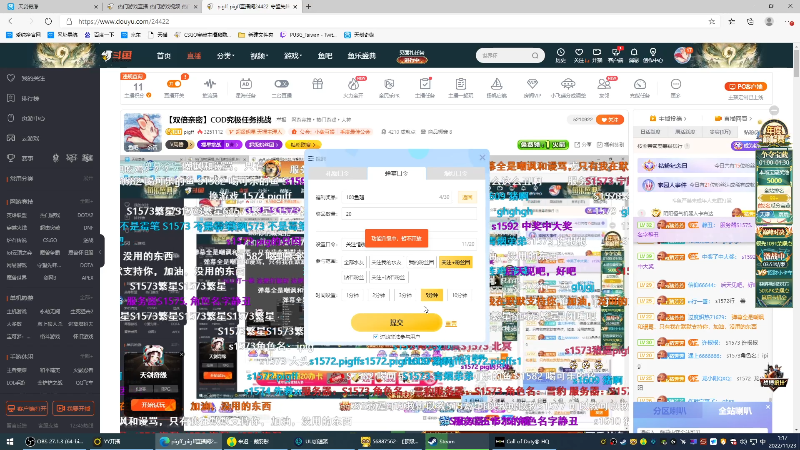Open the clipboard list tool icon

point(460,84)
